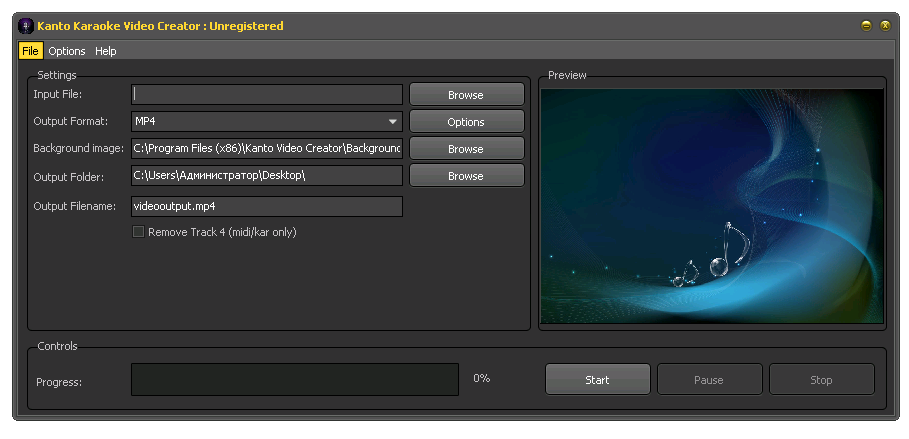Image resolution: width=909 pixels, height=439 pixels.
Task: Click the preview background image
Action: coord(712,206)
